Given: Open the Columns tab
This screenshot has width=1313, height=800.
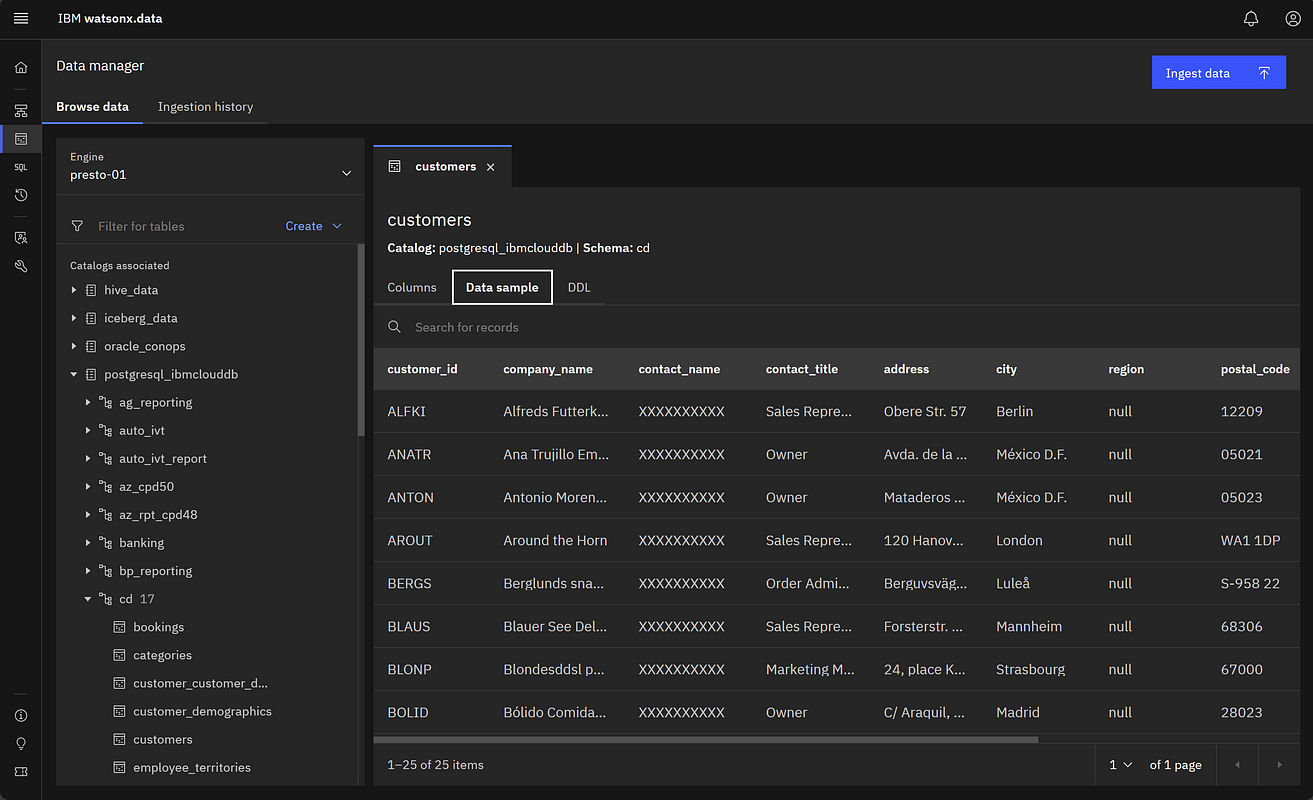Looking at the screenshot, I should 412,287.
